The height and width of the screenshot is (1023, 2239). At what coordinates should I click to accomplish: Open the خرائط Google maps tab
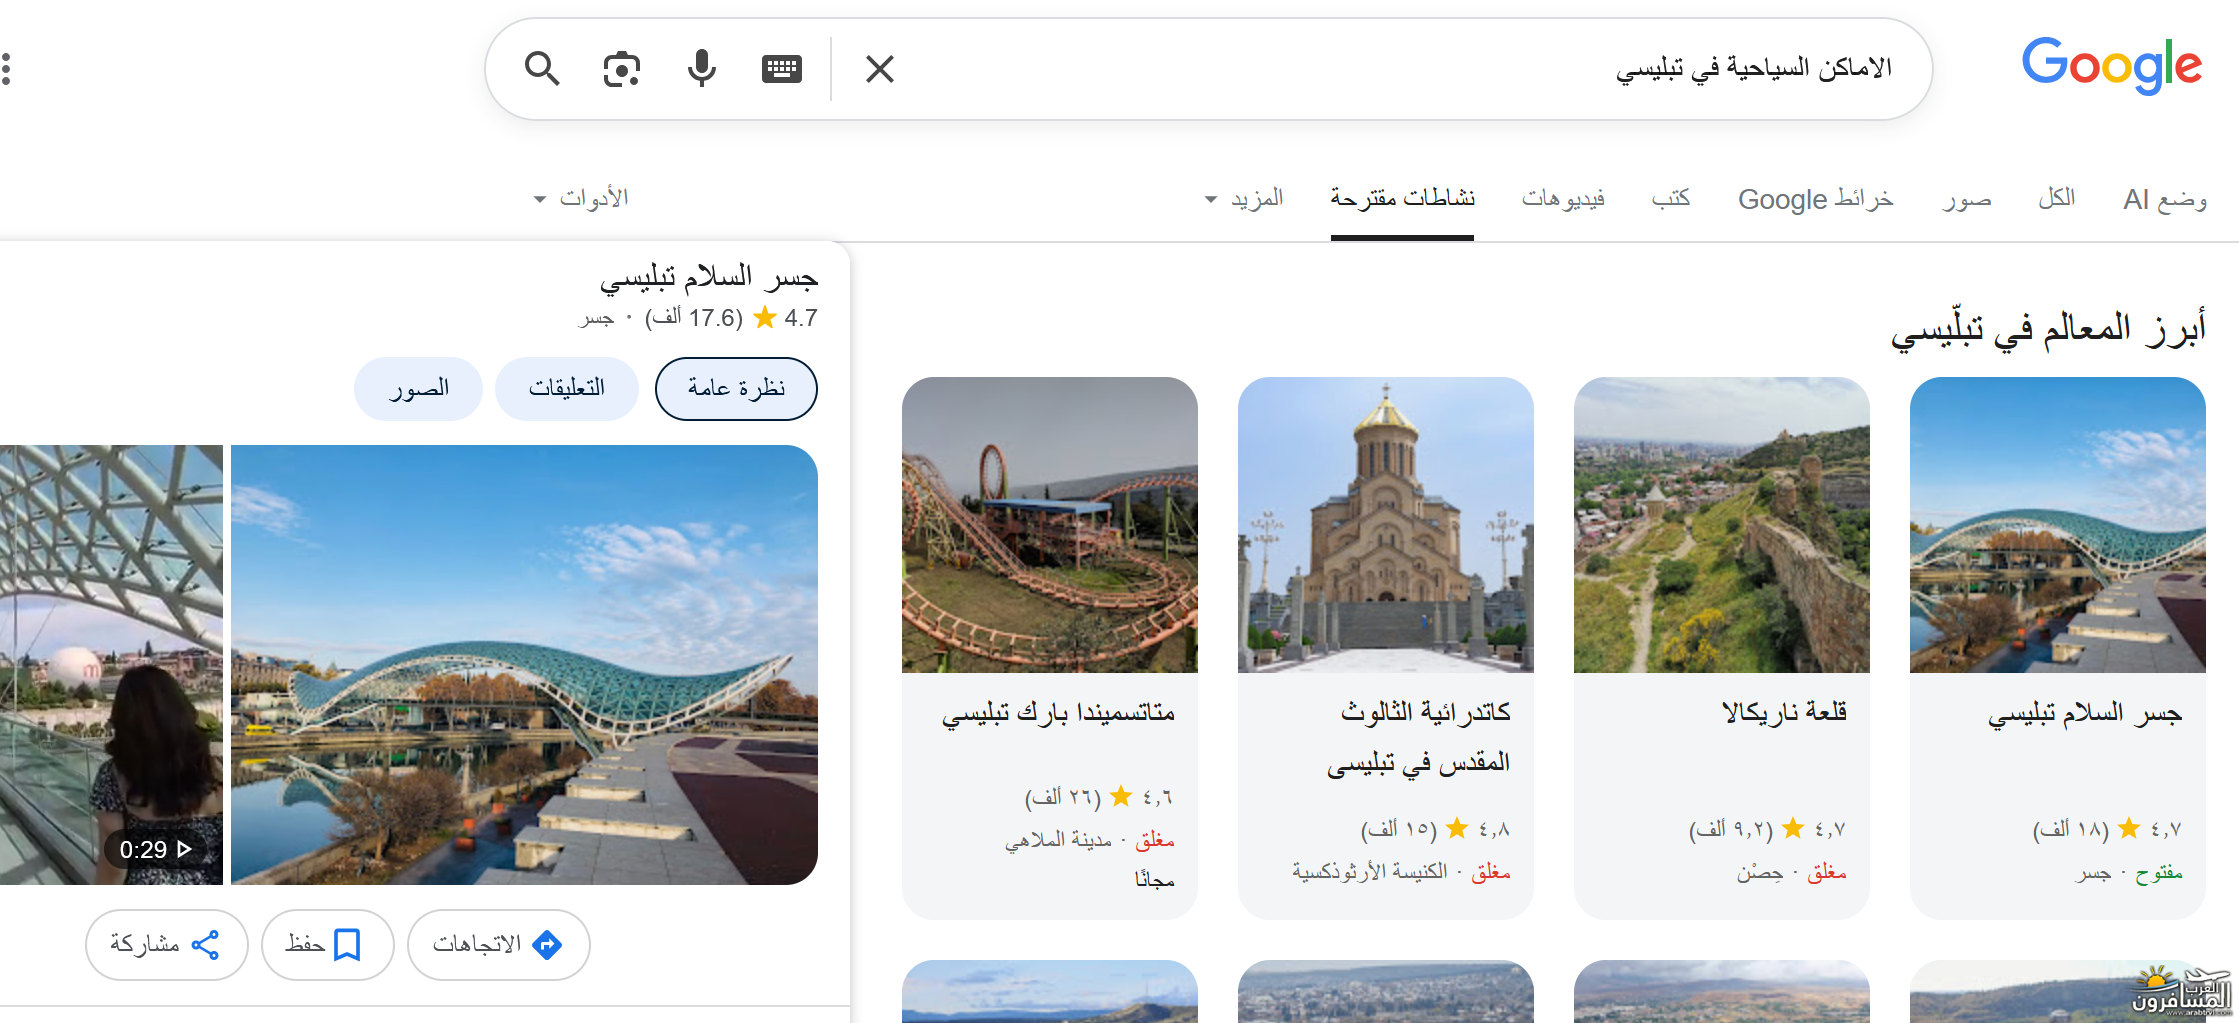click(1815, 198)
